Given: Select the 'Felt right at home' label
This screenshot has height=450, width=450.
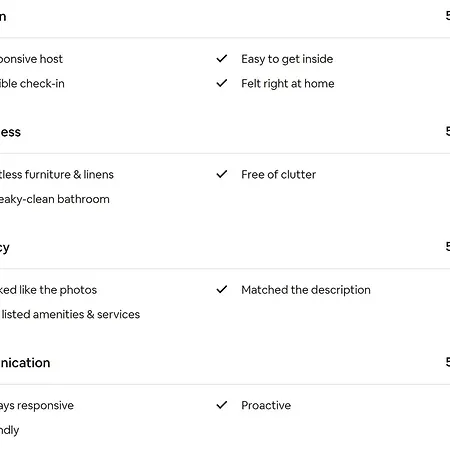Looking at the screenshot, I should point(288,83).
